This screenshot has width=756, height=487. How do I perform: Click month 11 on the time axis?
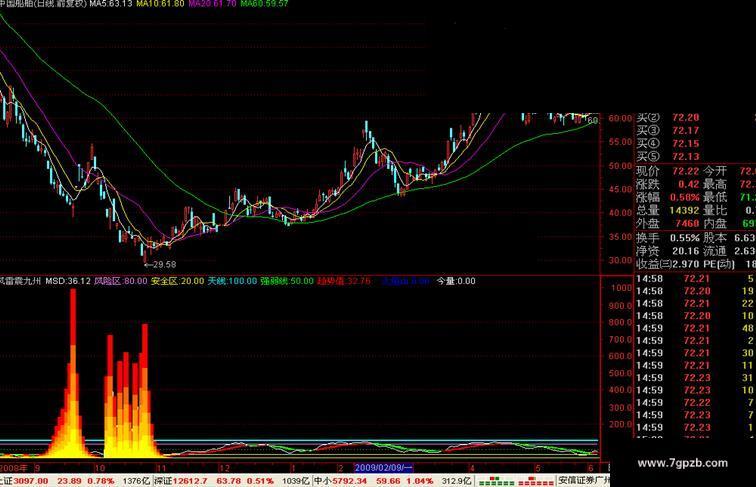pyautogui.click(x=161, y=468)
